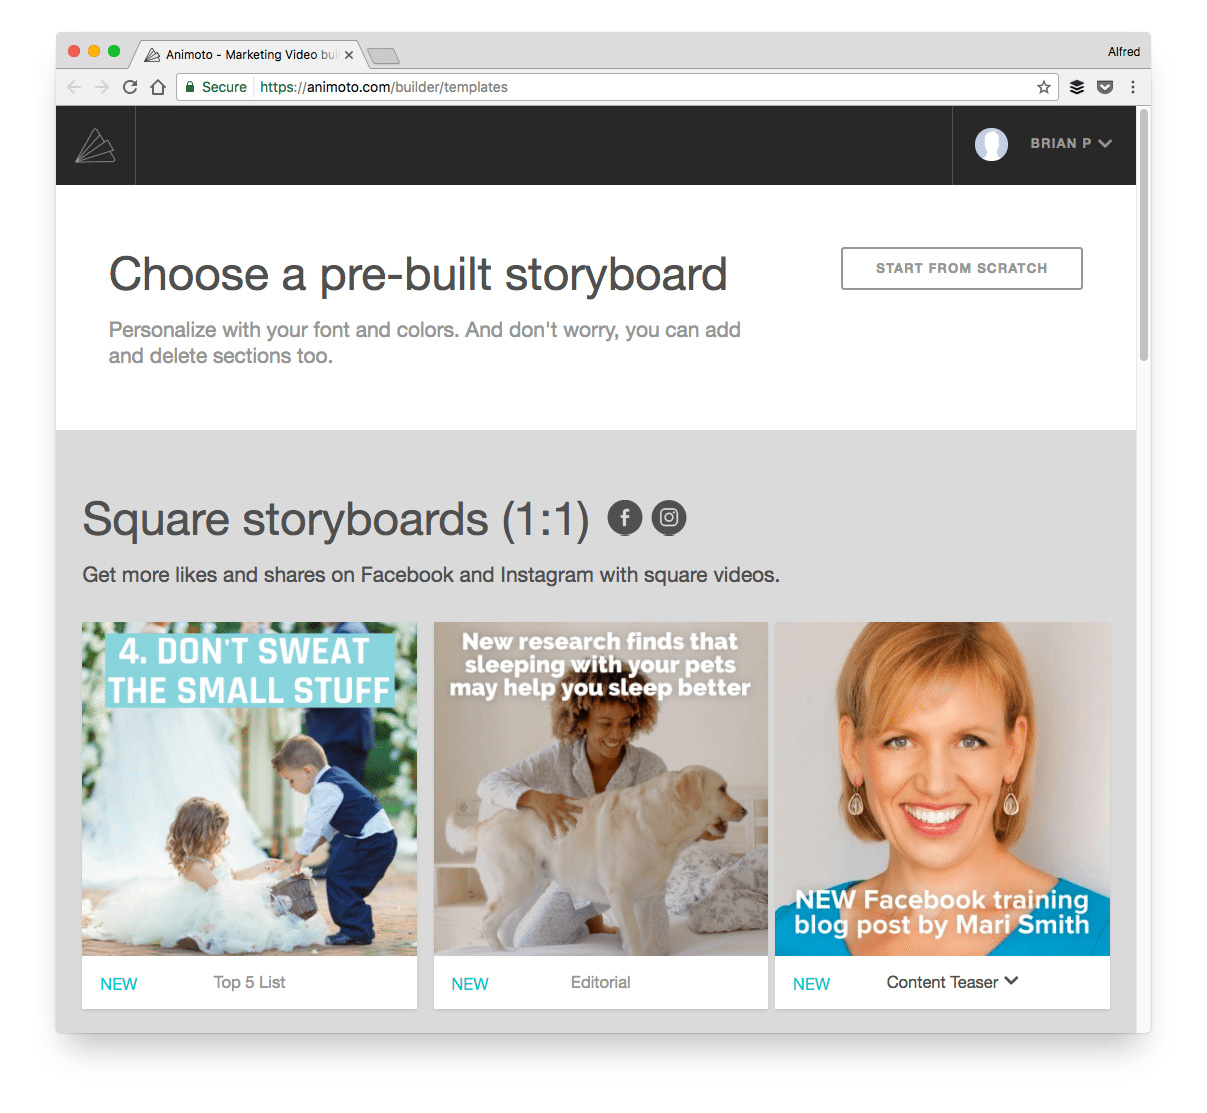The image size is (1207, 1113).
Task: Open the Buffer layers extension icon
Action: point(1077,87)
